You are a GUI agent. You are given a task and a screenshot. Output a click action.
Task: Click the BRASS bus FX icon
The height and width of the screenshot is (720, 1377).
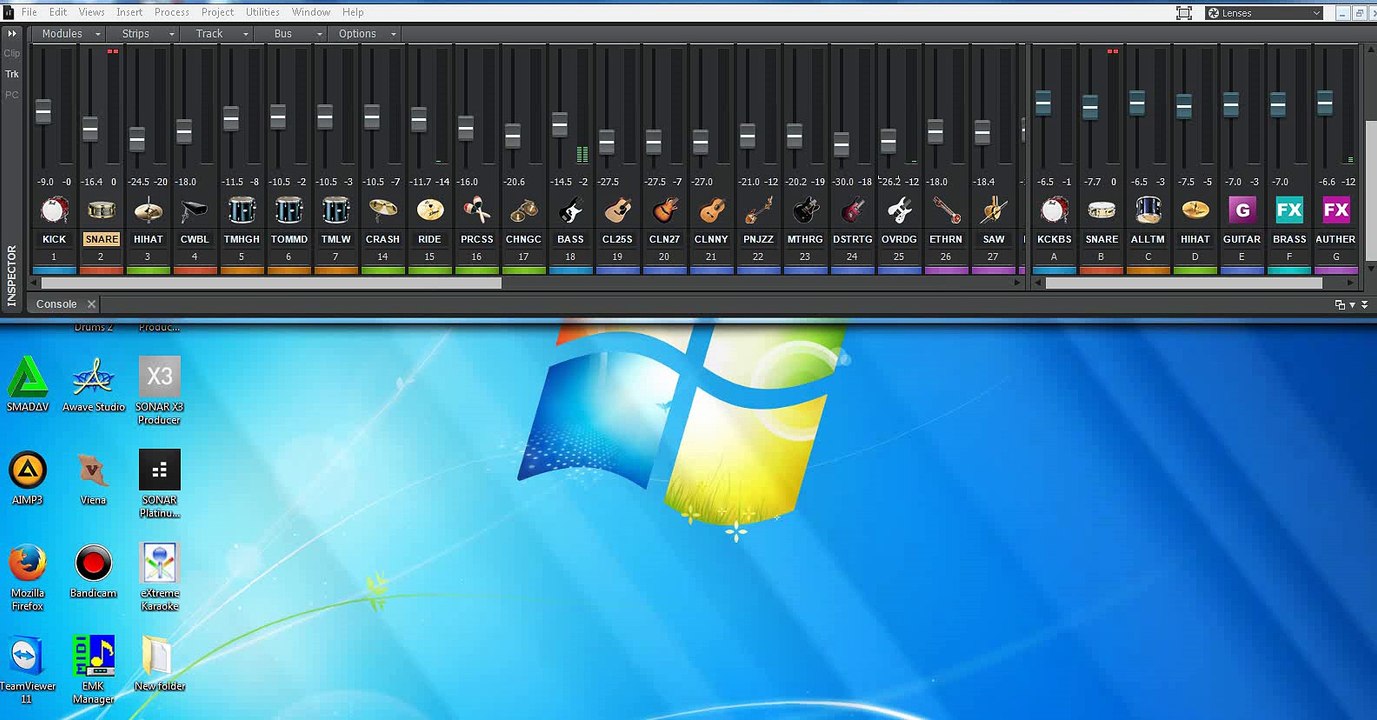pos(1289,210)
